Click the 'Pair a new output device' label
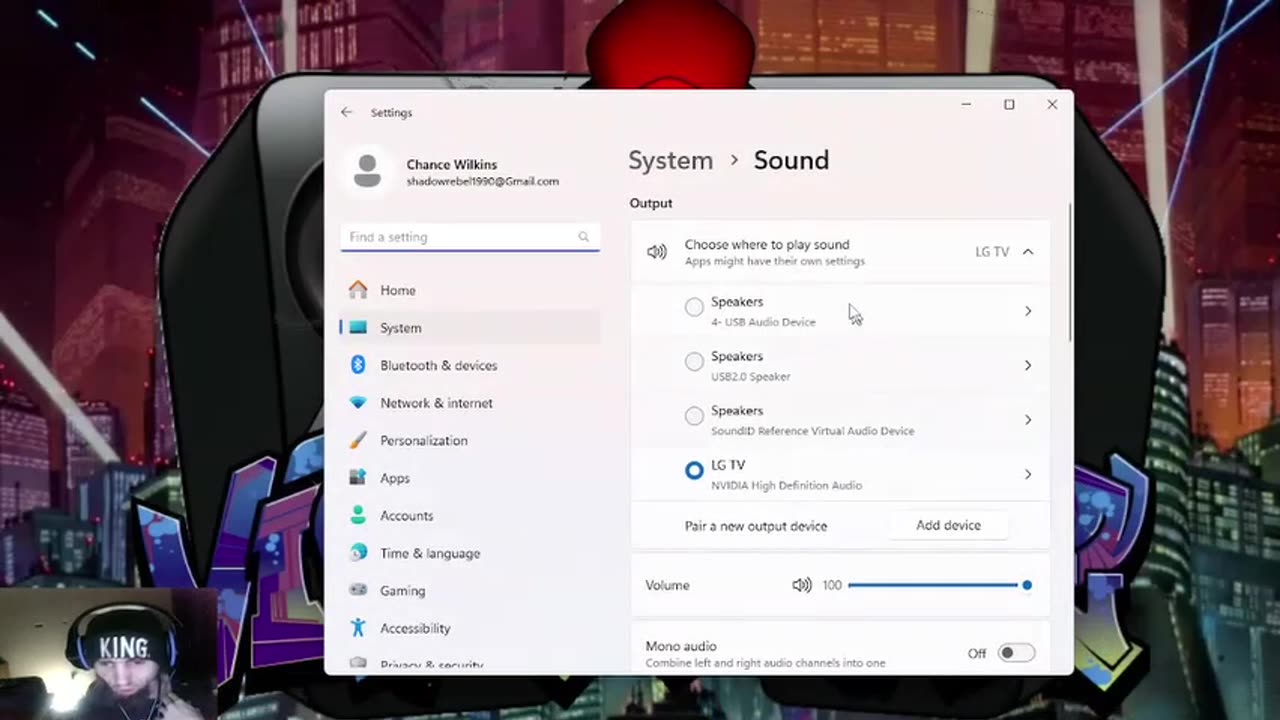Screen dimensions: 1280x720 [x=756, y=526]
